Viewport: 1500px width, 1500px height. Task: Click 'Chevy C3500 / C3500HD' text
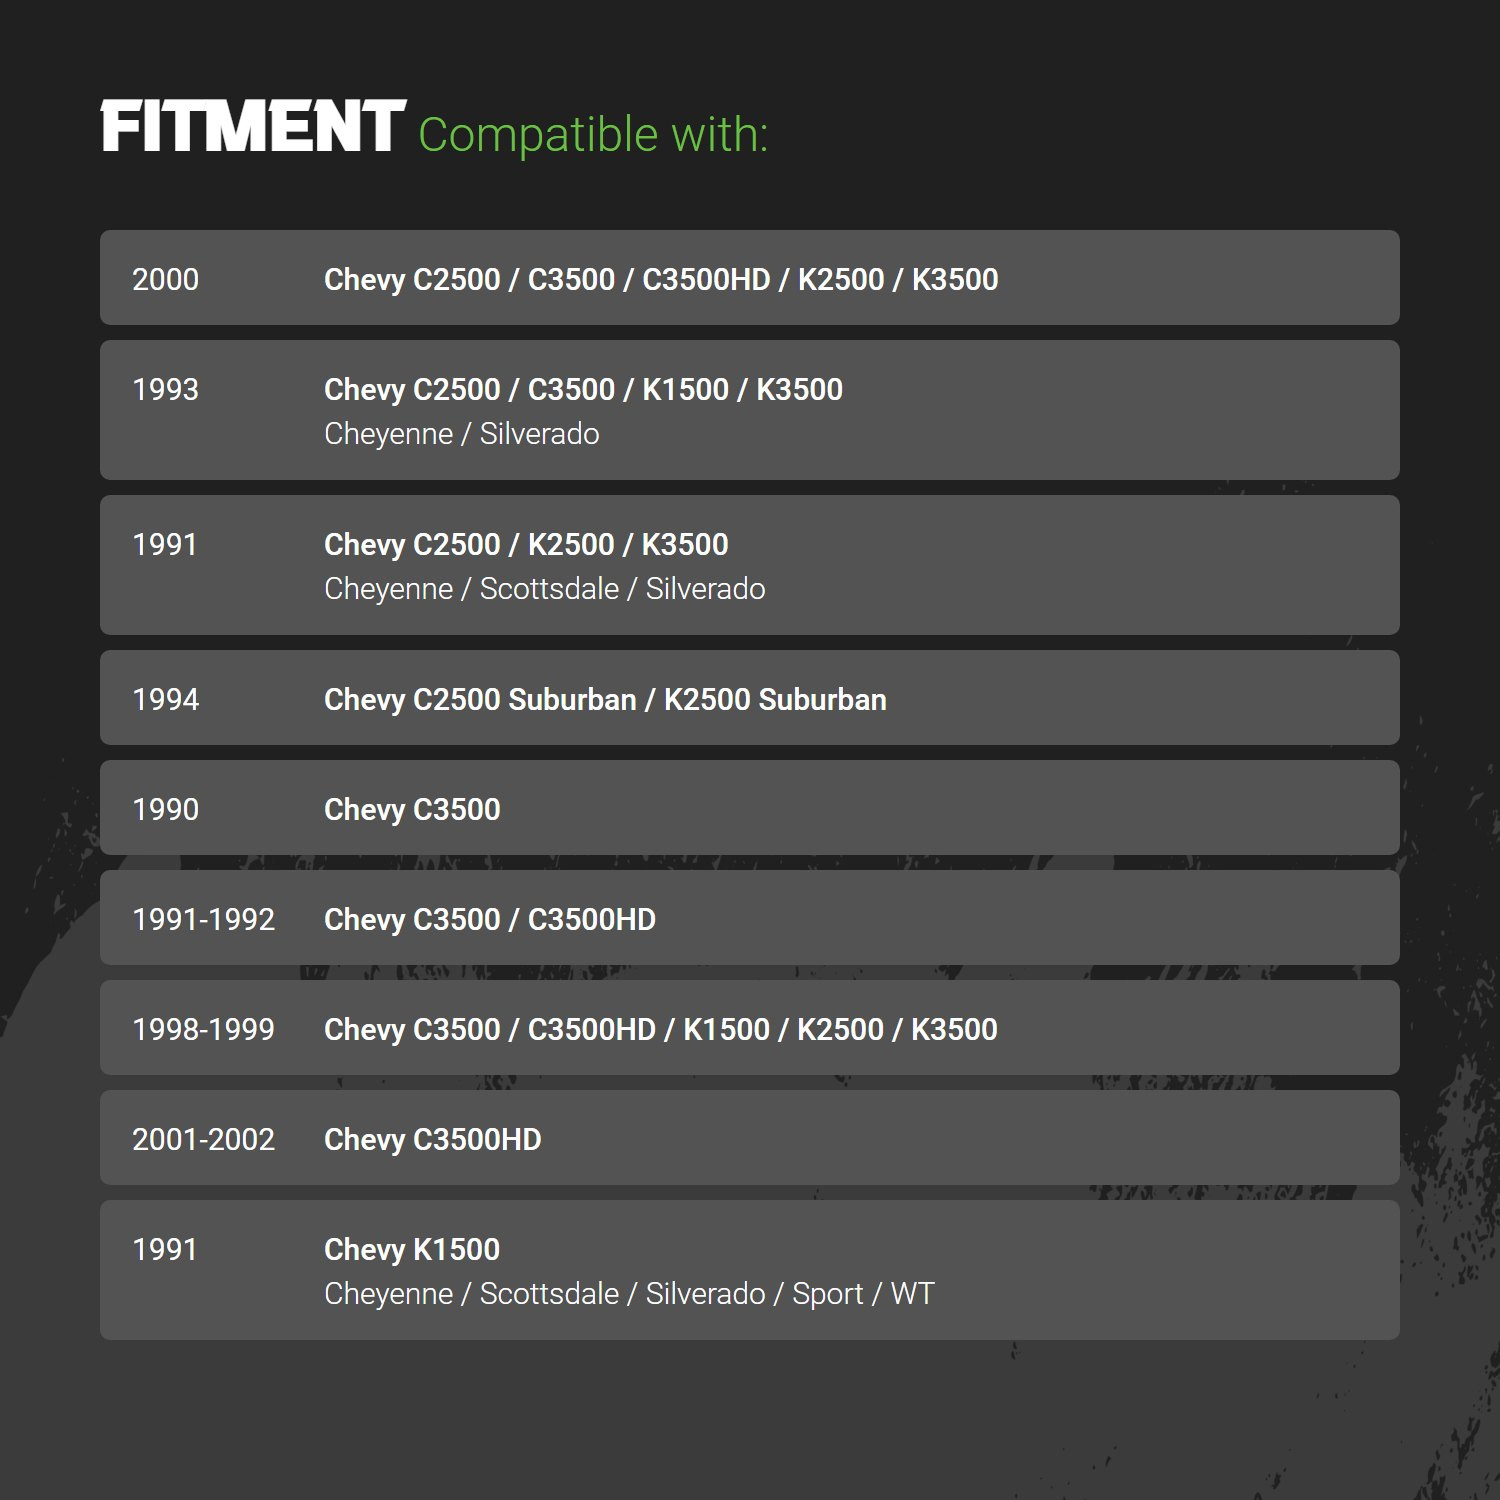490,920
